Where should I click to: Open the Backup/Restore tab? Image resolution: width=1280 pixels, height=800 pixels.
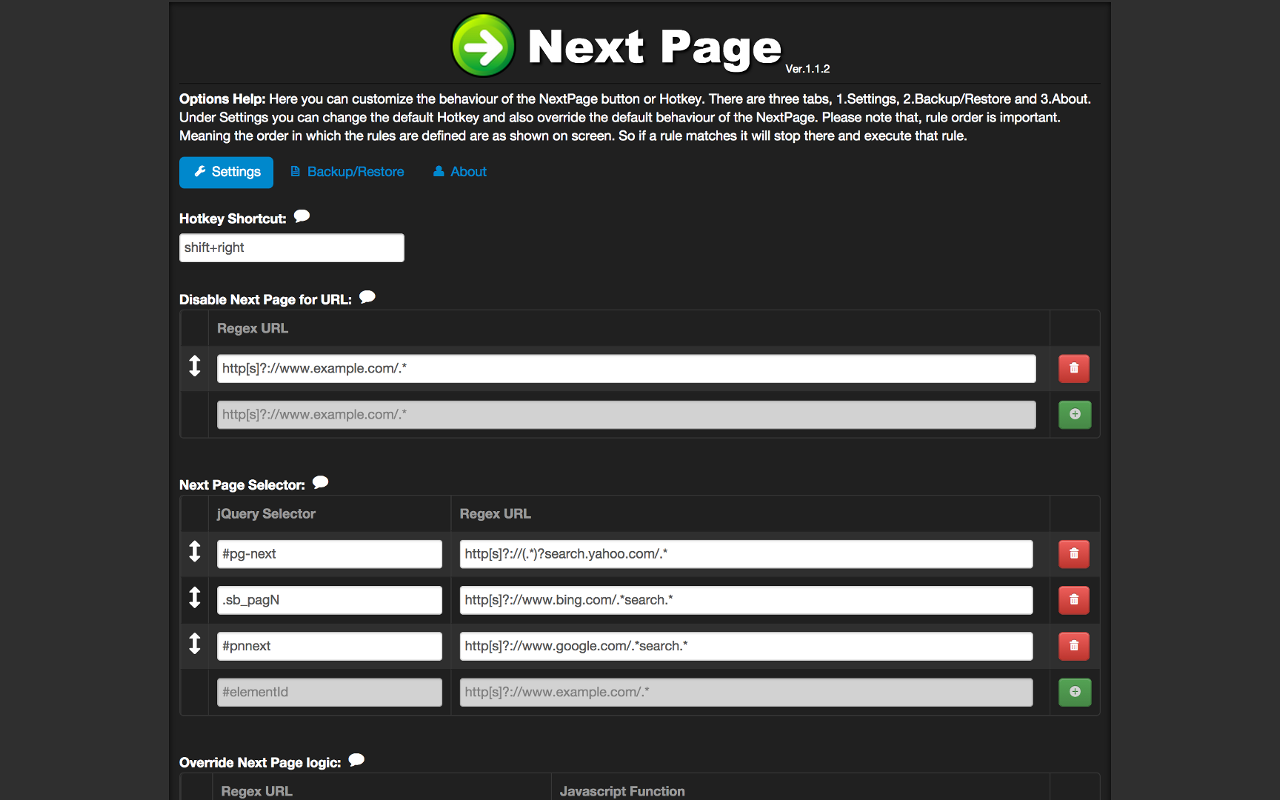347,172
